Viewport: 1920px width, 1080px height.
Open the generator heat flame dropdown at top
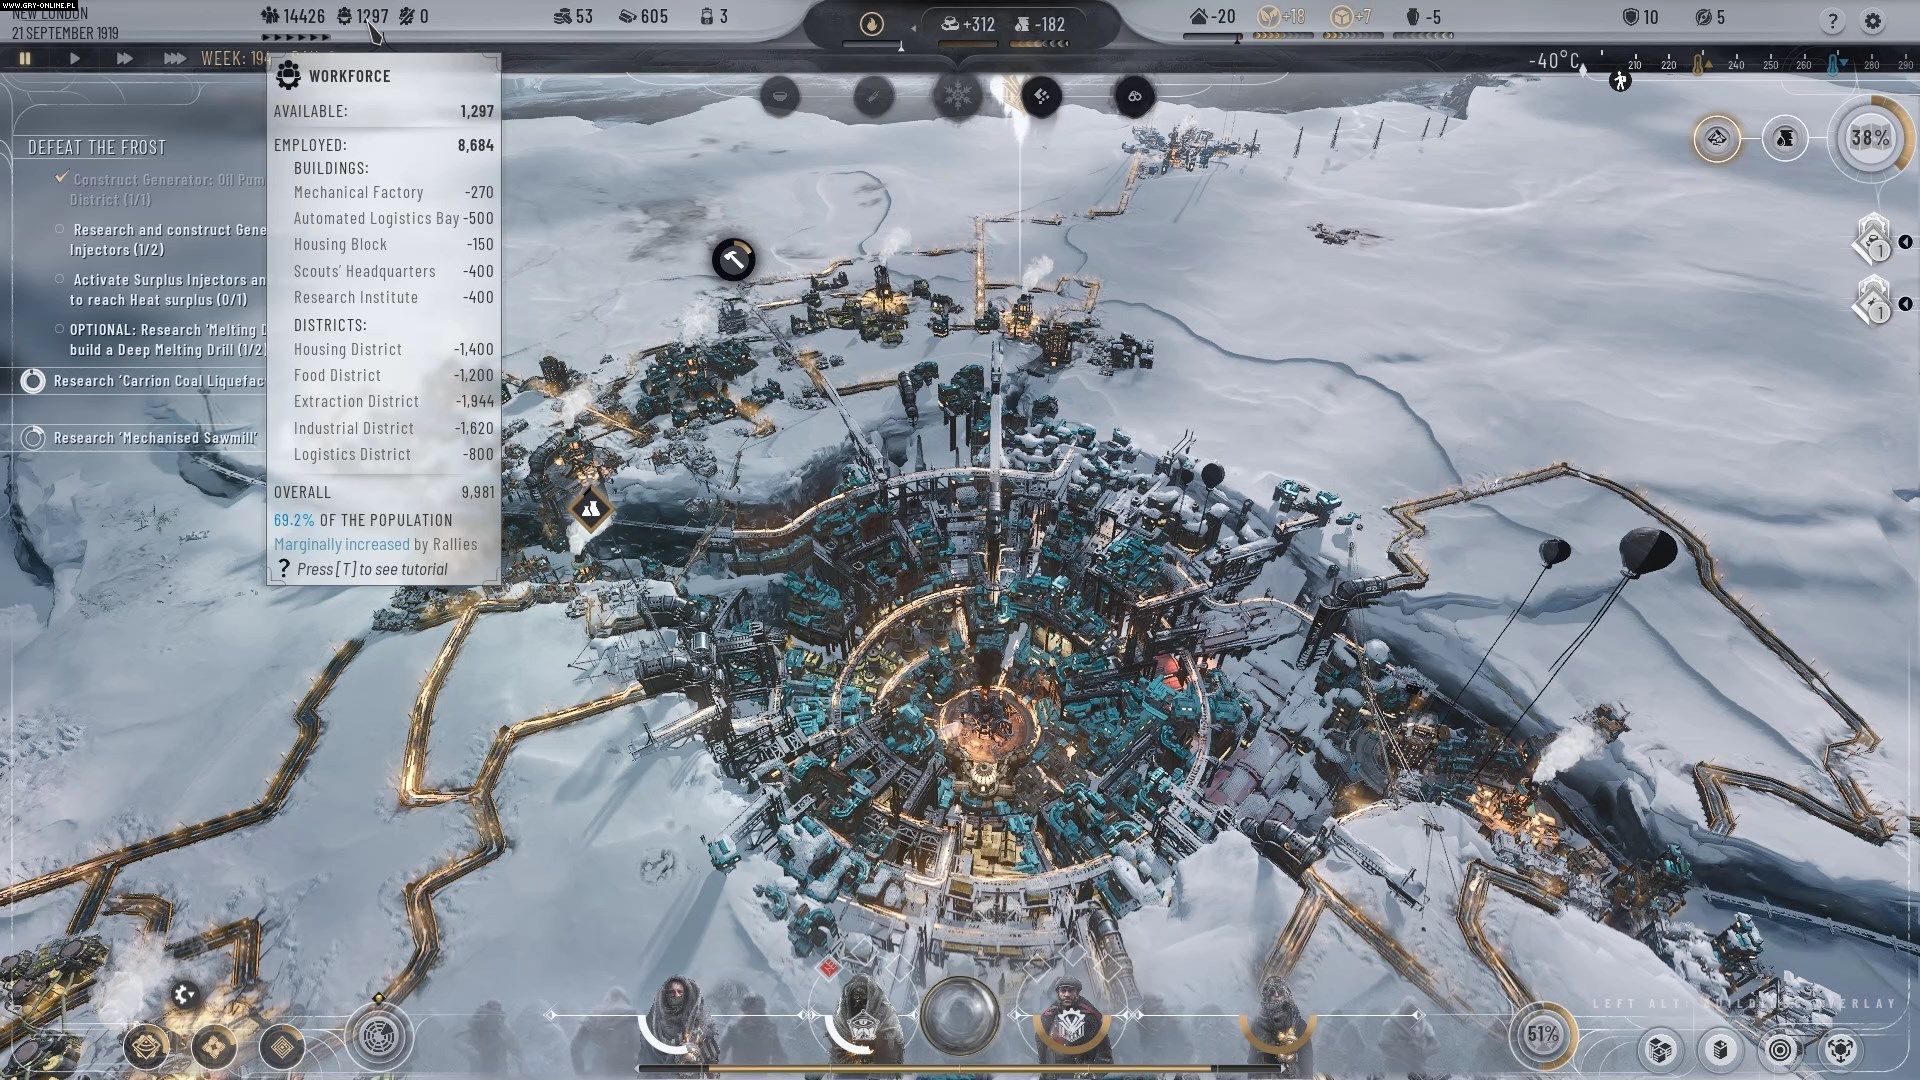(x=872, y=24)
